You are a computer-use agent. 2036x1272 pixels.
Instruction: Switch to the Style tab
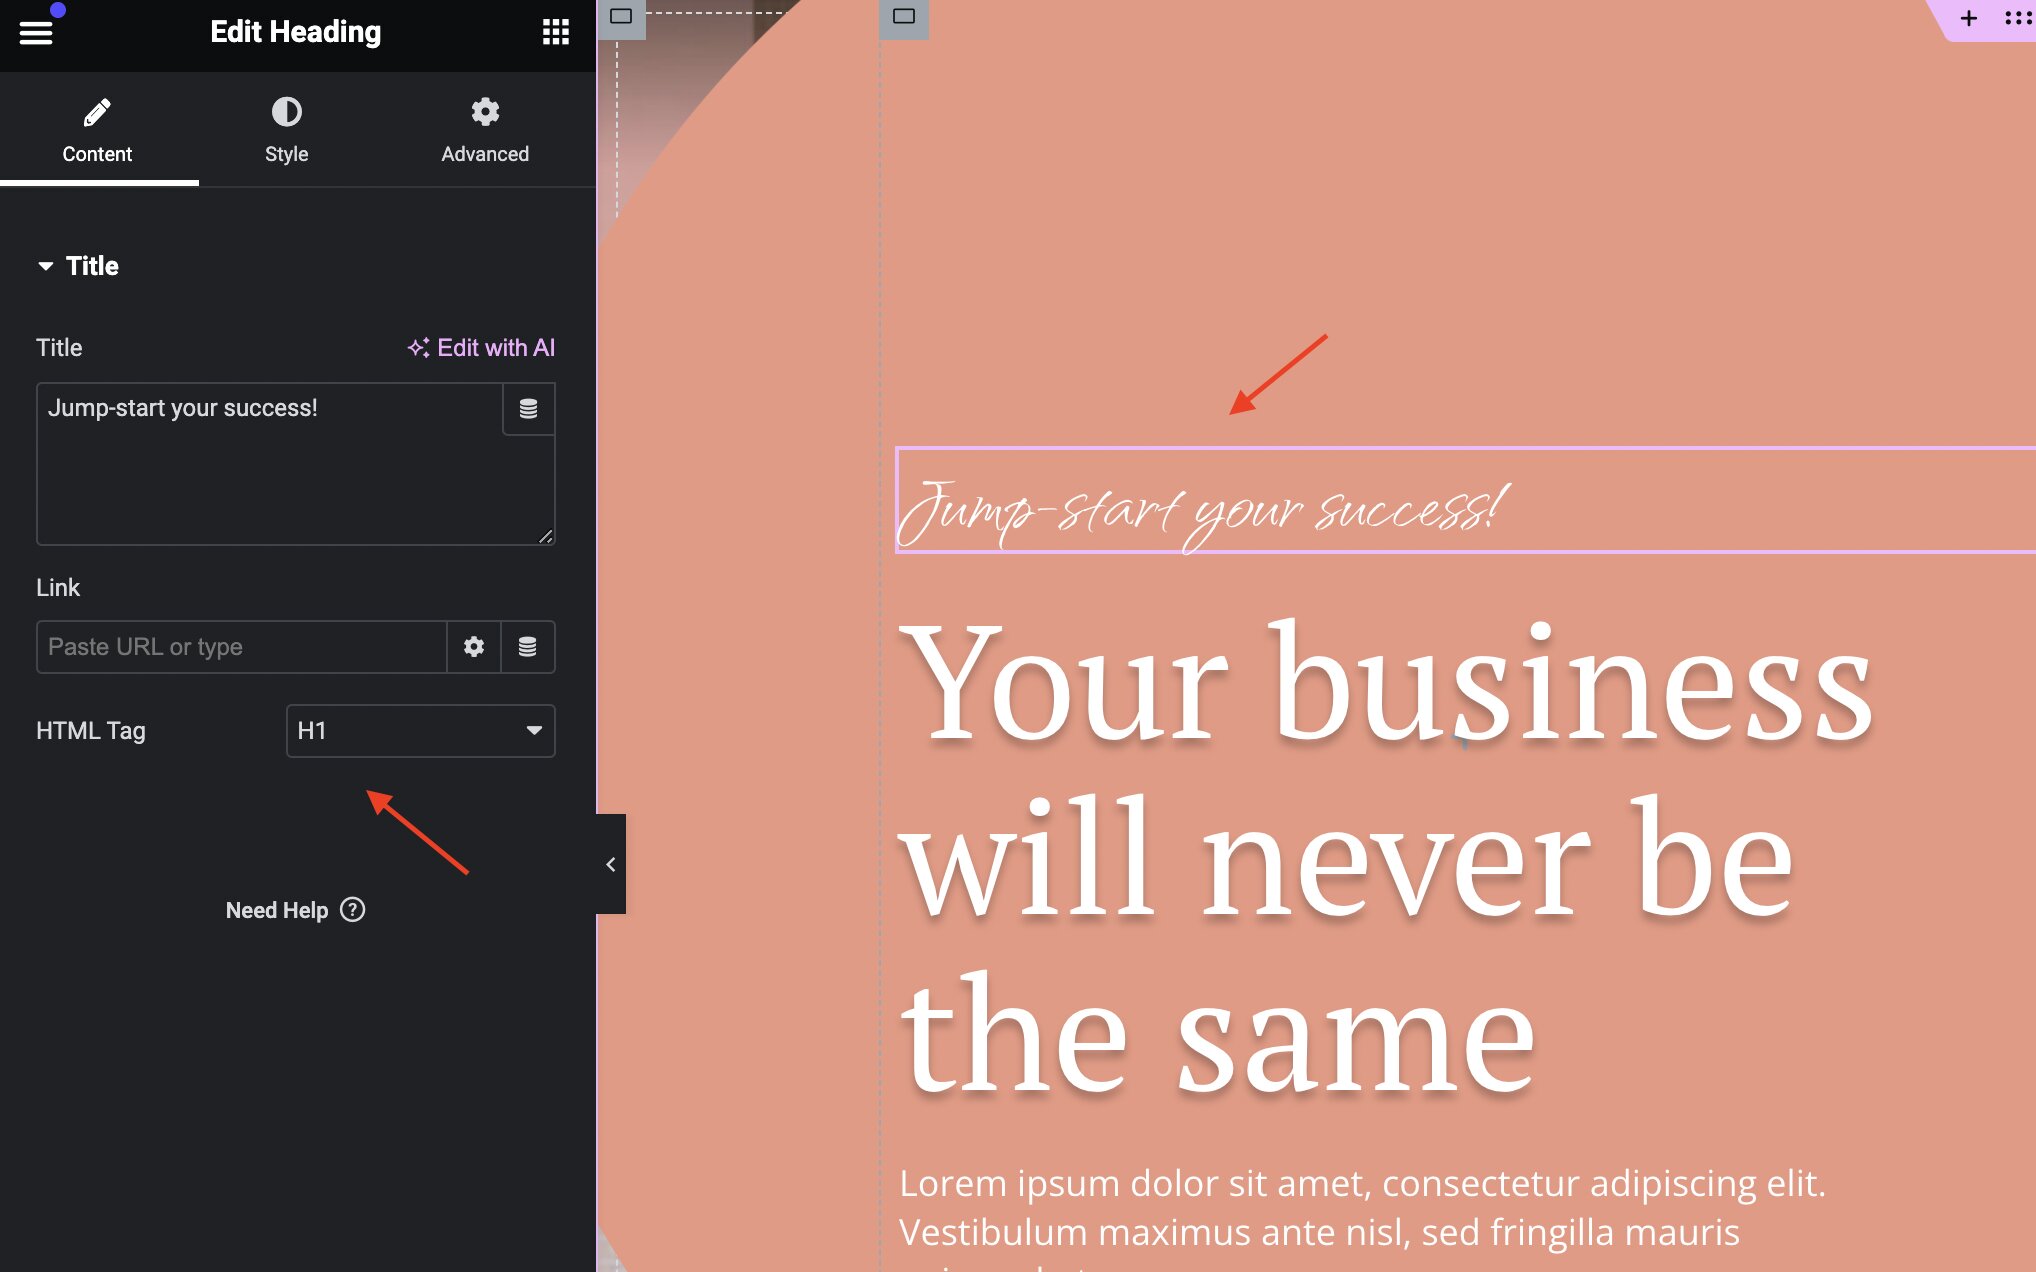tap(286, 130)
